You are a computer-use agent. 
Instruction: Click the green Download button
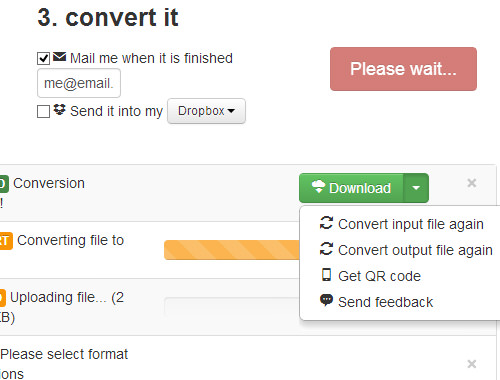[351, 188]
